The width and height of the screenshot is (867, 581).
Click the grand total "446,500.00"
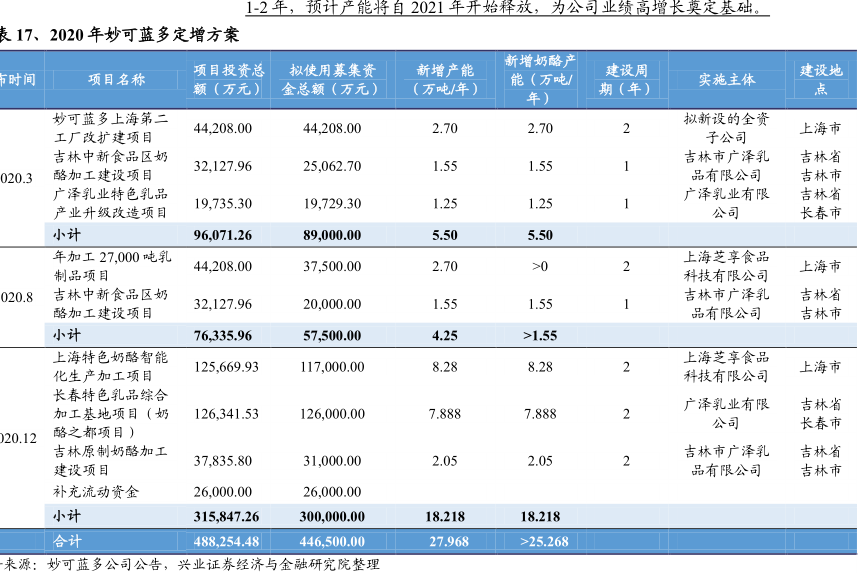[332, 541]
